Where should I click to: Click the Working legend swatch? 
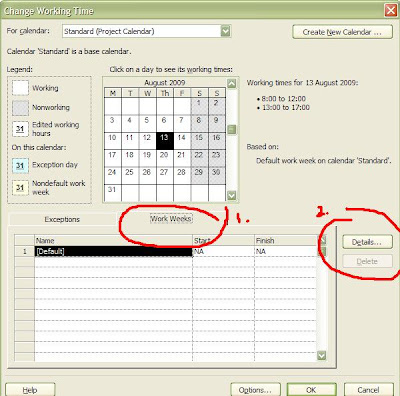[x=20, y=88]
